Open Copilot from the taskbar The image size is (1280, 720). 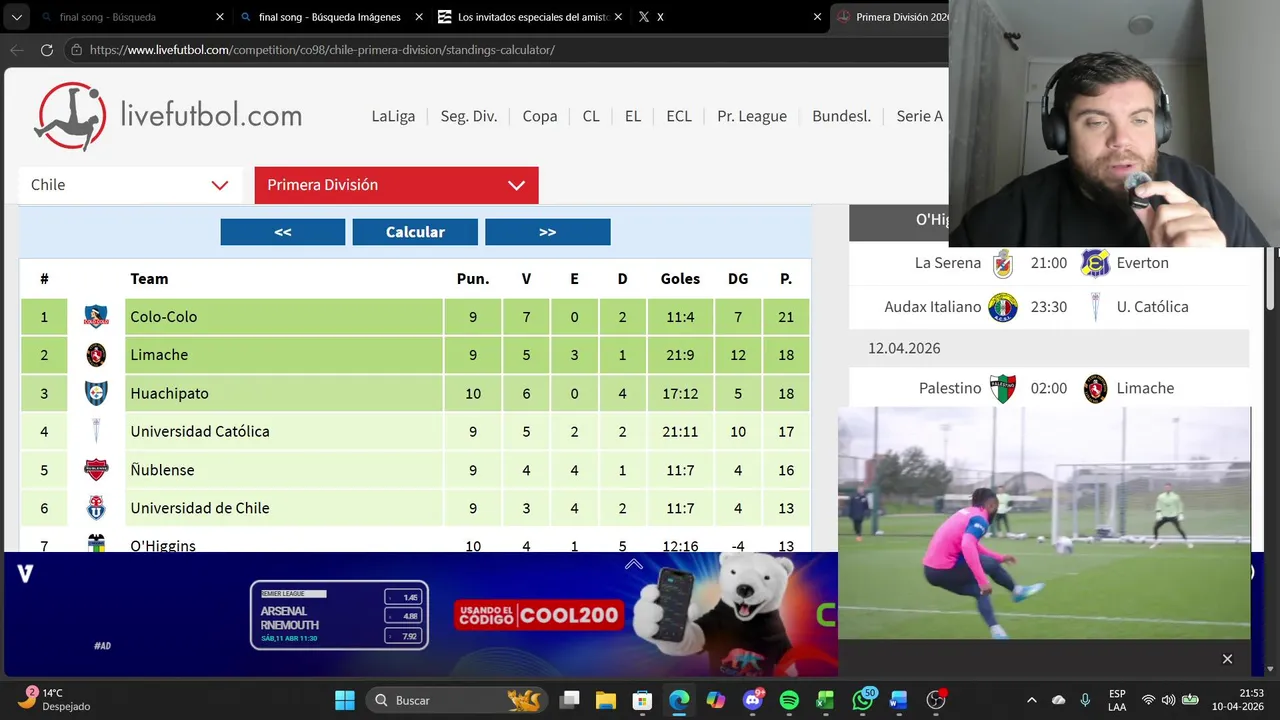(x=716, y=700)
